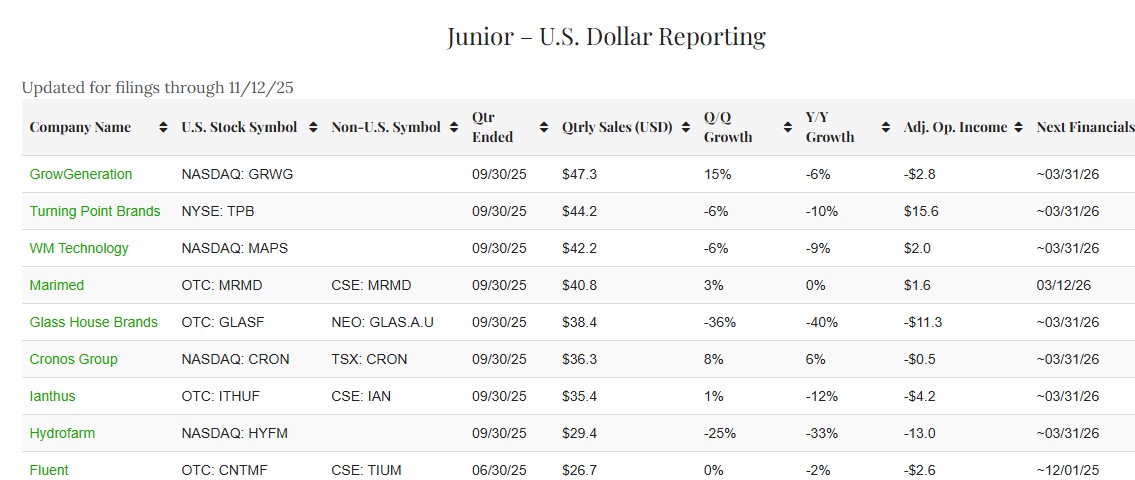Visit the Marimed company page
This screenshot has height=480, width=1135.
coord(57,285)
